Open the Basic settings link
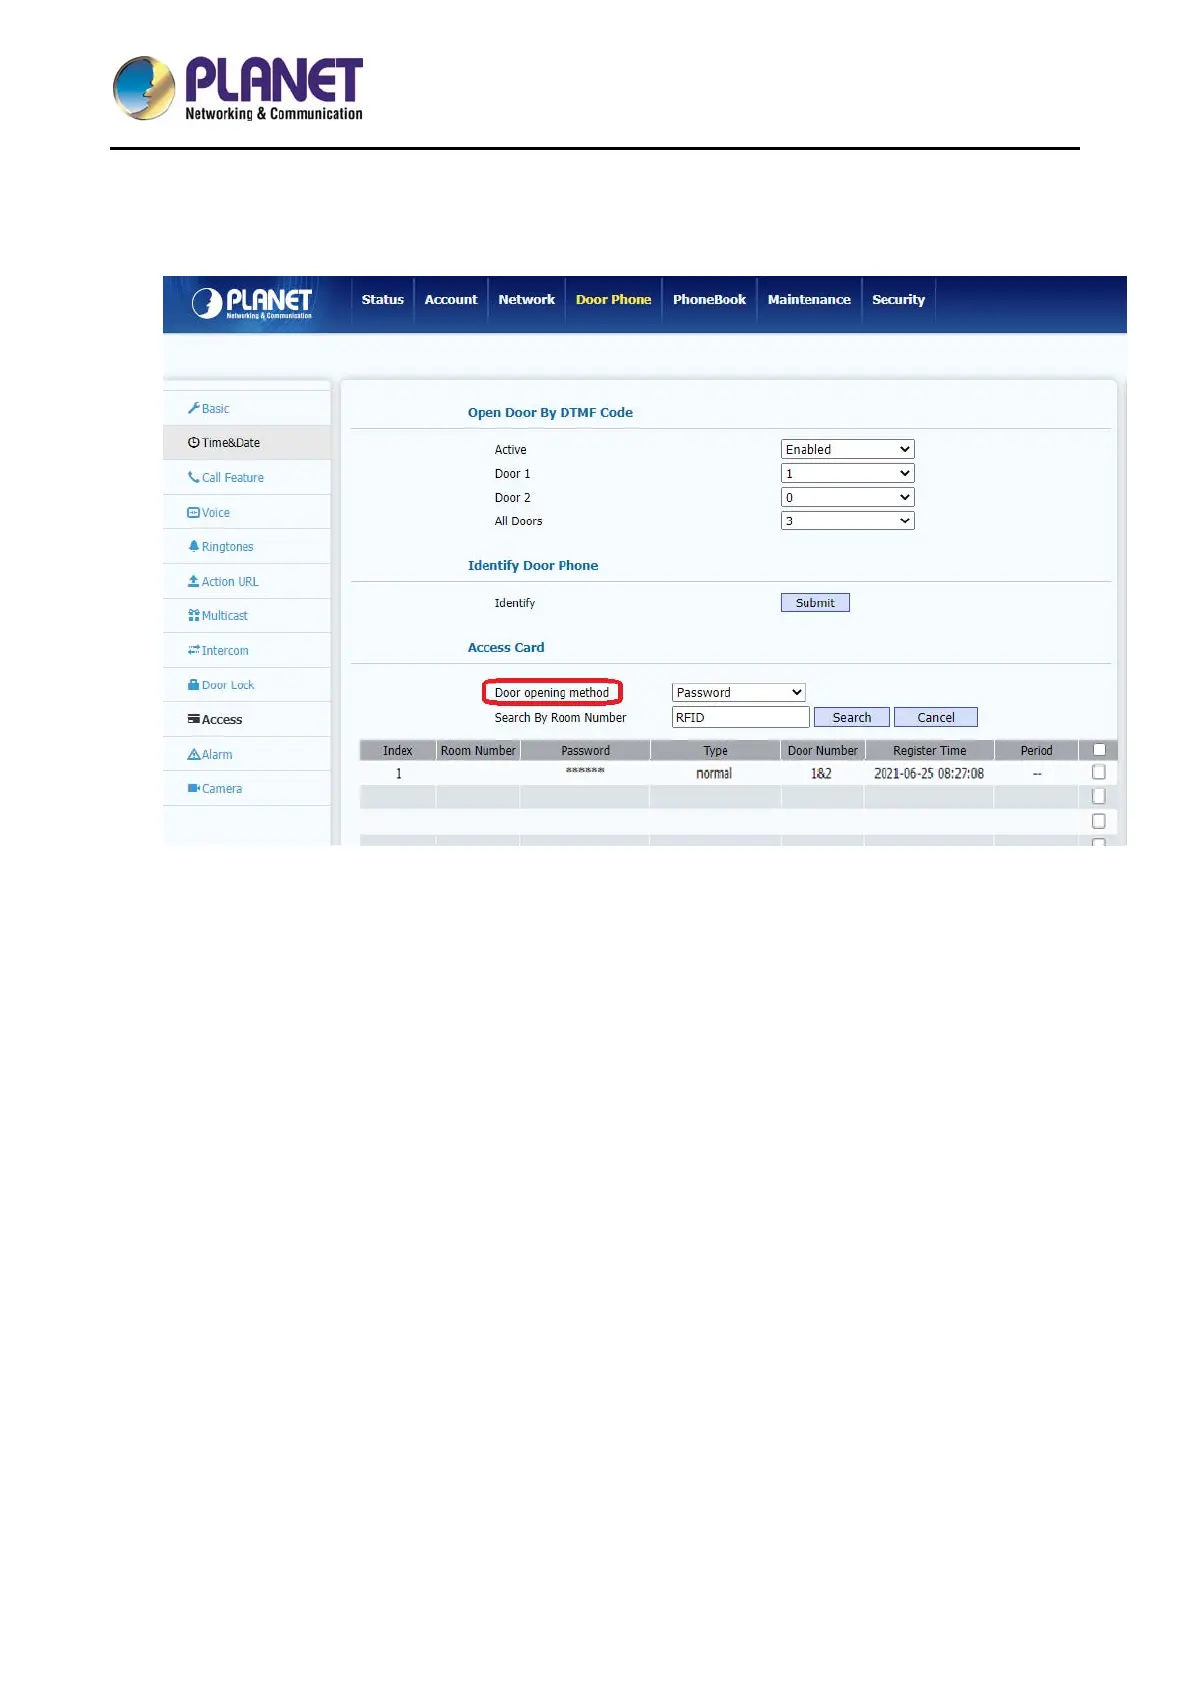 215,408
